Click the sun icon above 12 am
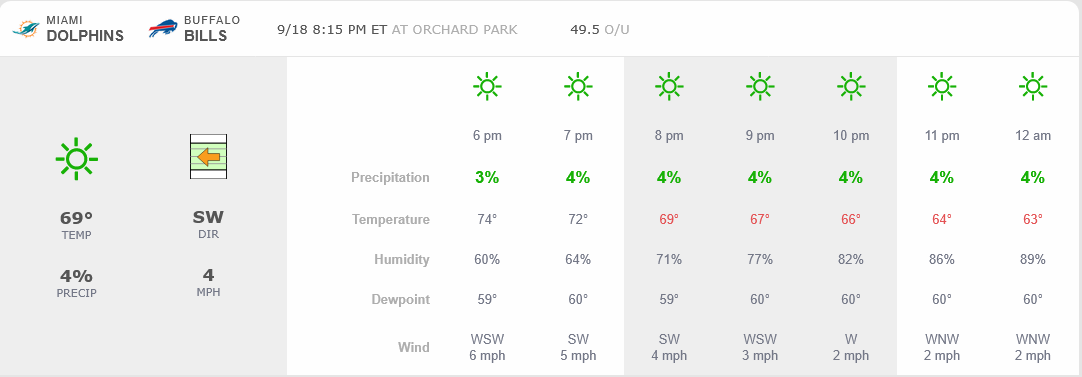Image resolution: width=1082 pixels, height=377 pixels. (x=1033, y=86)
